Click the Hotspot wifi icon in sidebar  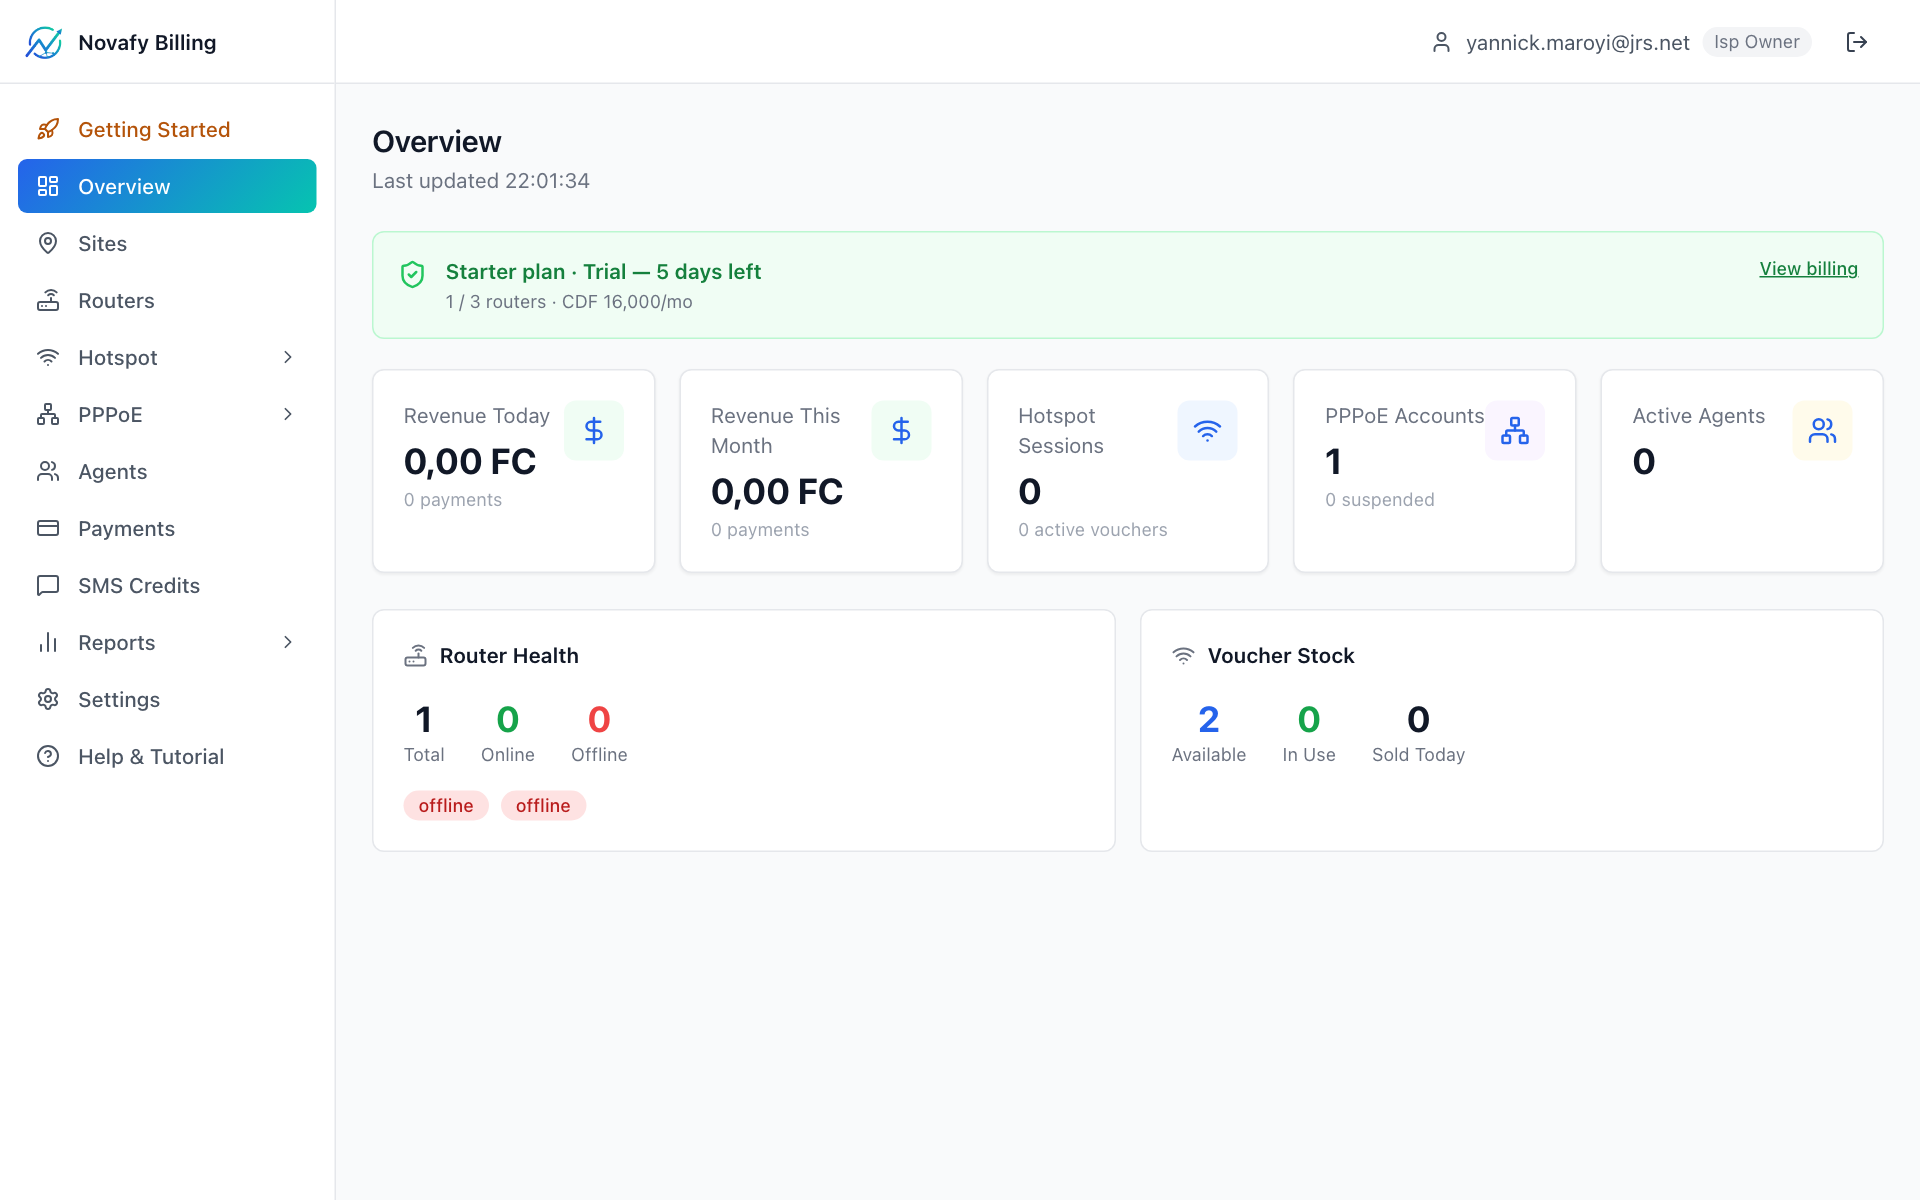point(48,357)
